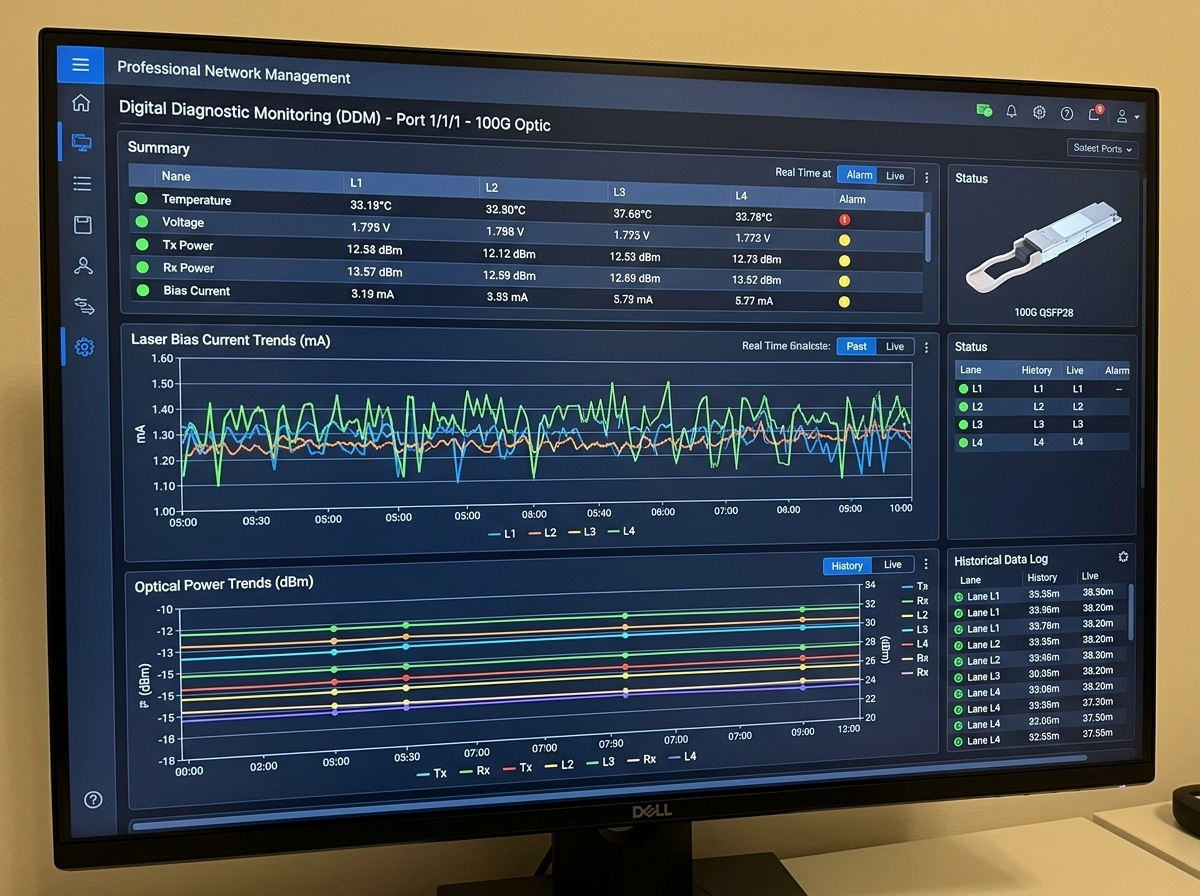Image resolution: width=1200 pixels, height=896 pixels.
Task: Open the sidebar settings gear
Action: pyautogui.click(x=84, y=348)
